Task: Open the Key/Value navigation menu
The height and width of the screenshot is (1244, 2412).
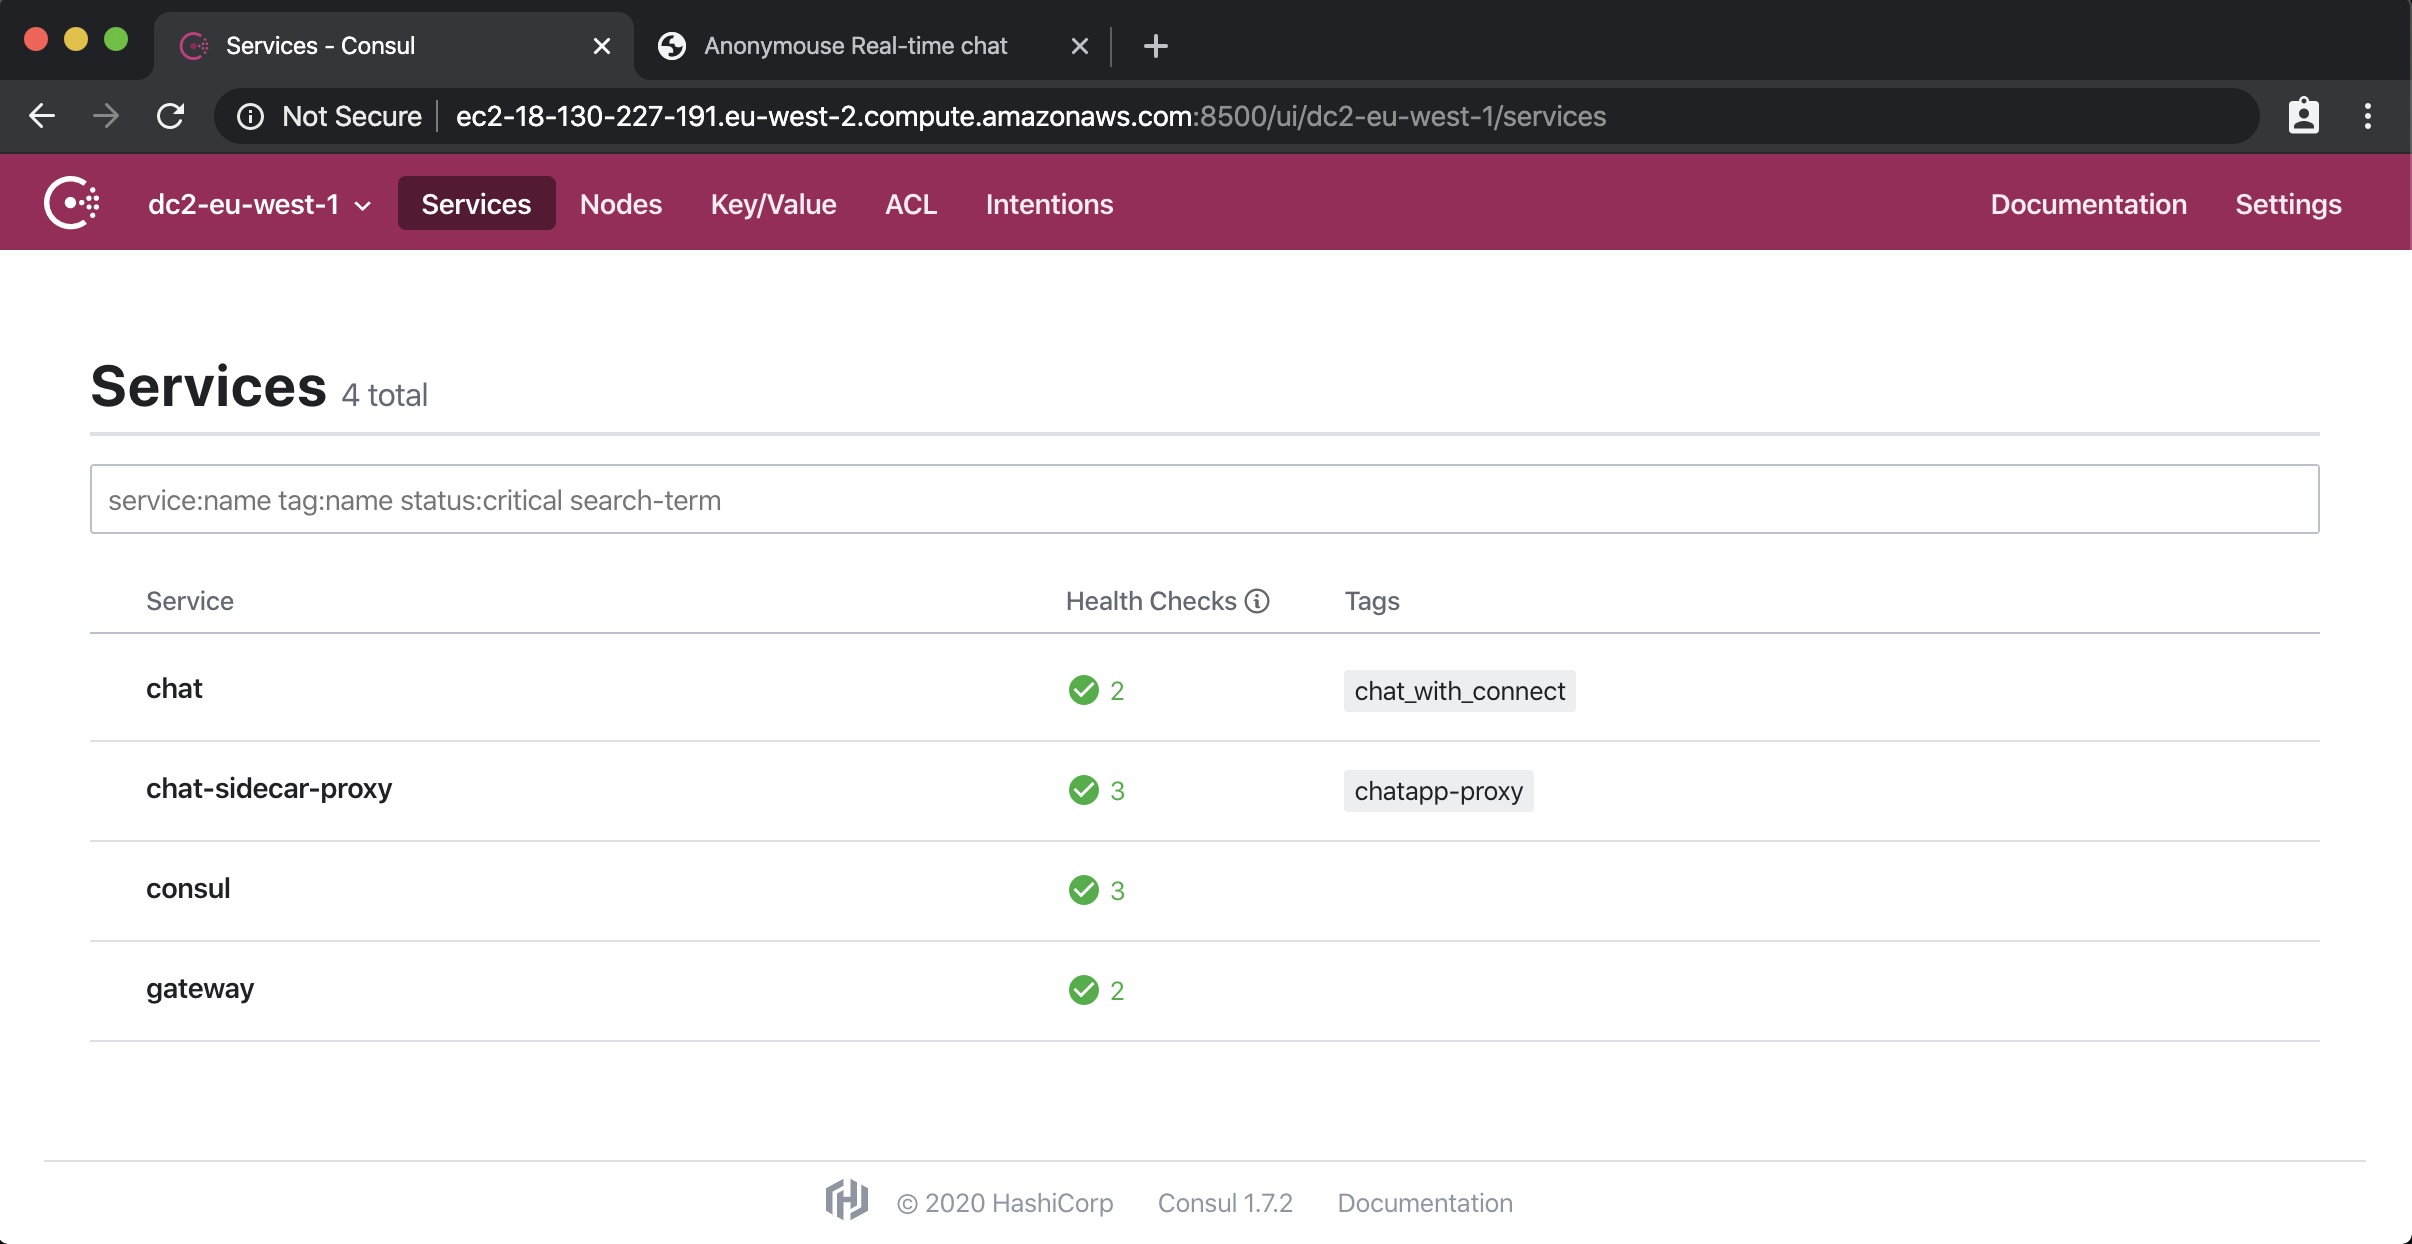Action: point(772,203)
